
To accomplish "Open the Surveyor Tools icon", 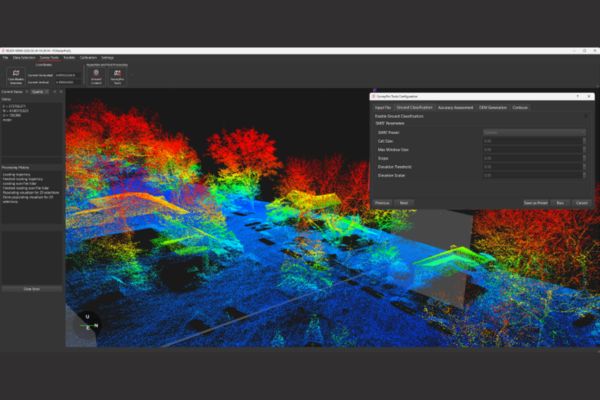I will pyautogui.click(x=118, y=75).
